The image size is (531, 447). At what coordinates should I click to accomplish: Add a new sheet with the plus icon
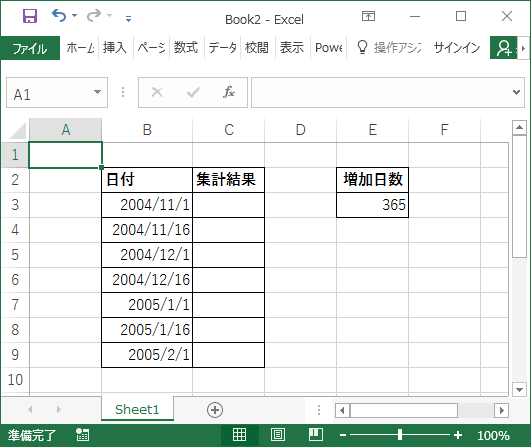(215, 410)
